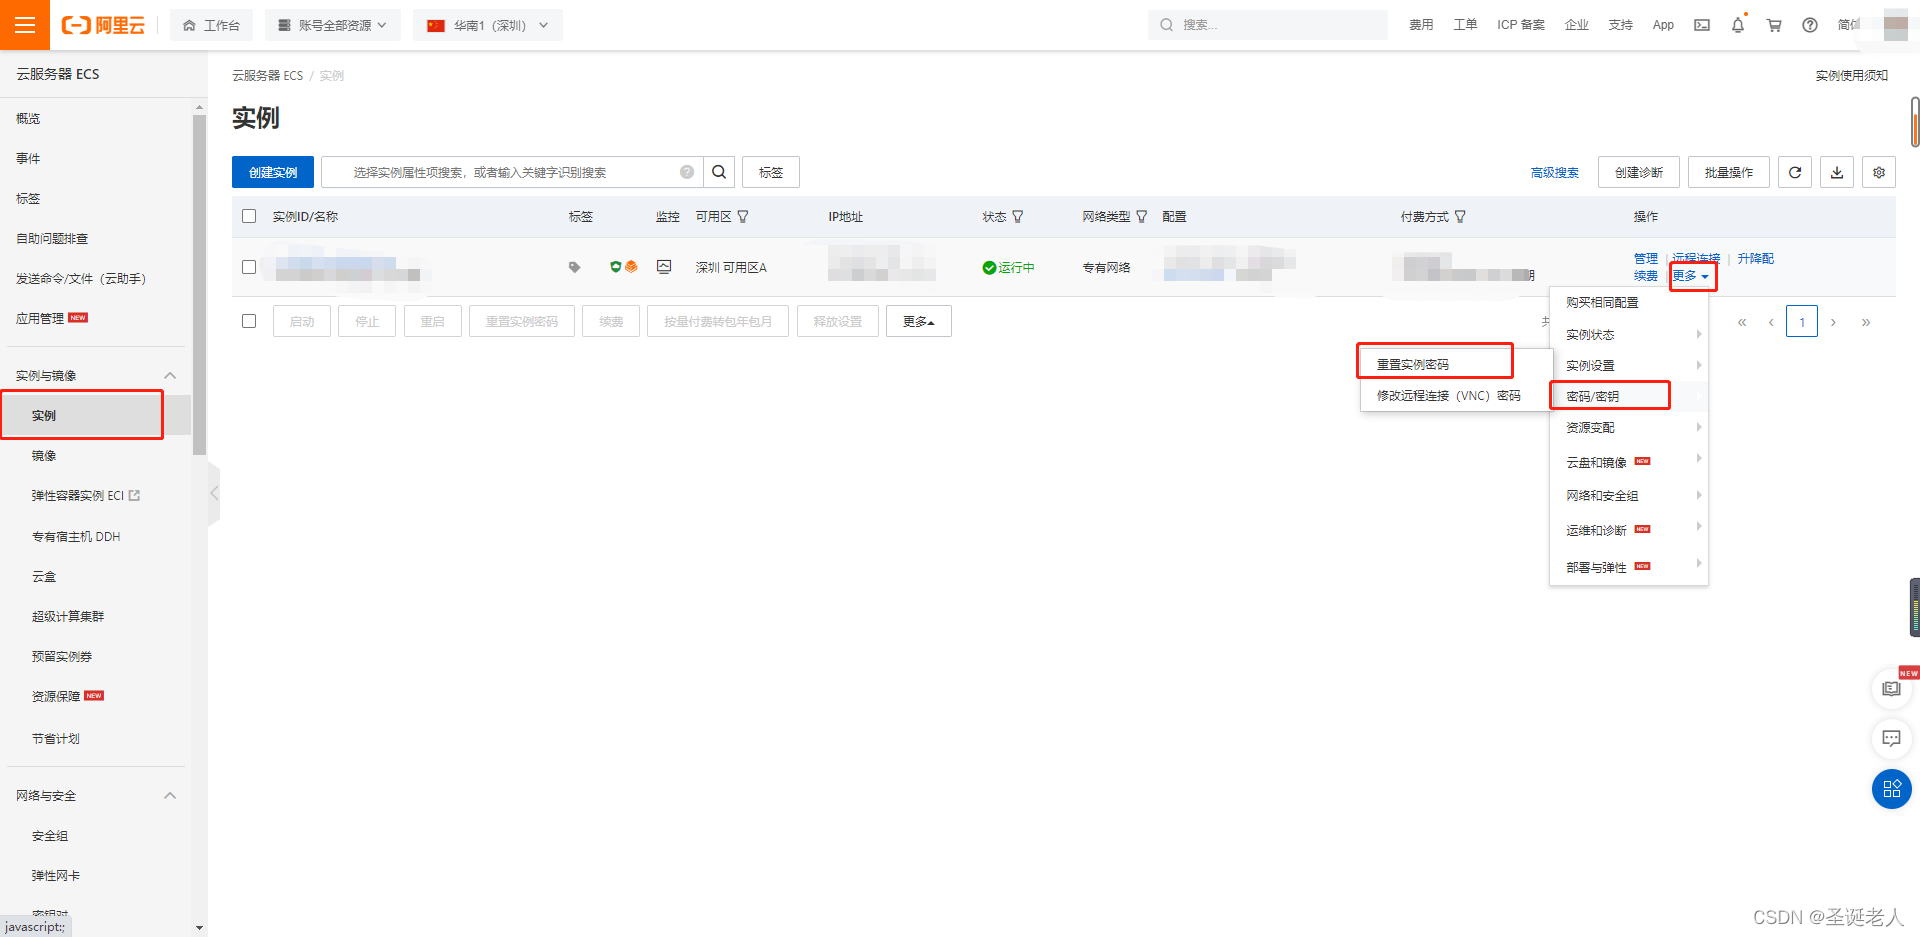Click the 批量操作 button
Screen dimensions: 1920x937
[x=1728, y=172]
